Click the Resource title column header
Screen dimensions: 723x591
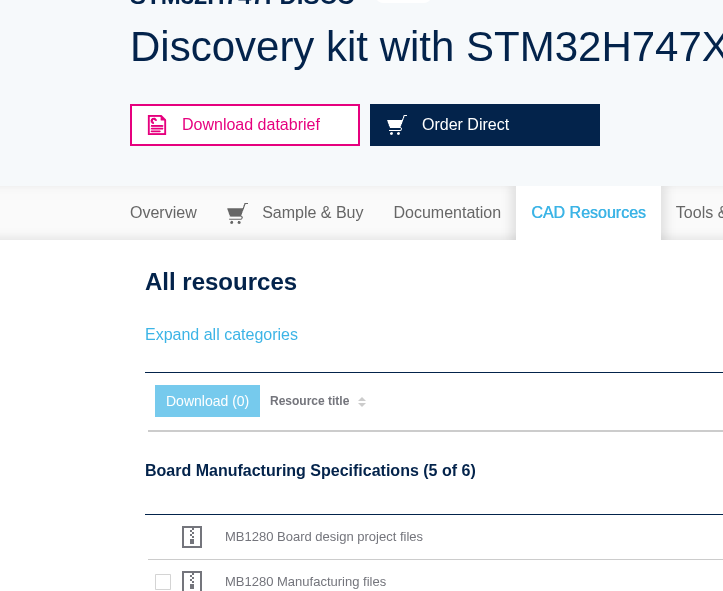pos(309,401)
